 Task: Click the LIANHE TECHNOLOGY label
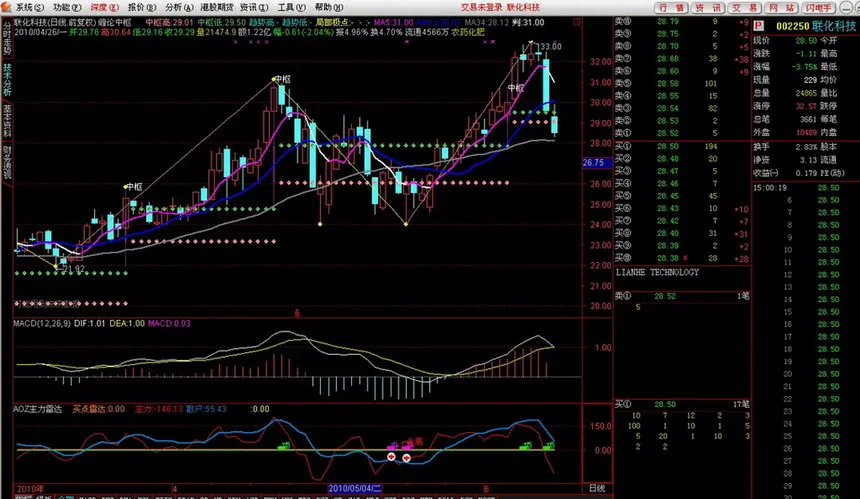(x=657, y=272)
